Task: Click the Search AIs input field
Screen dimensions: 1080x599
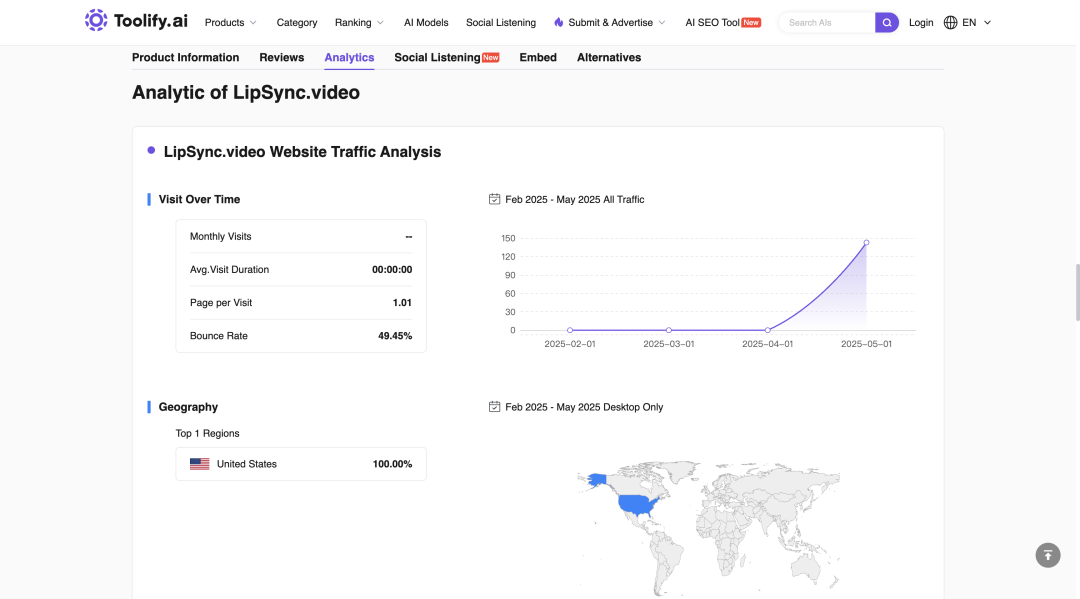Action: [827, 23]
